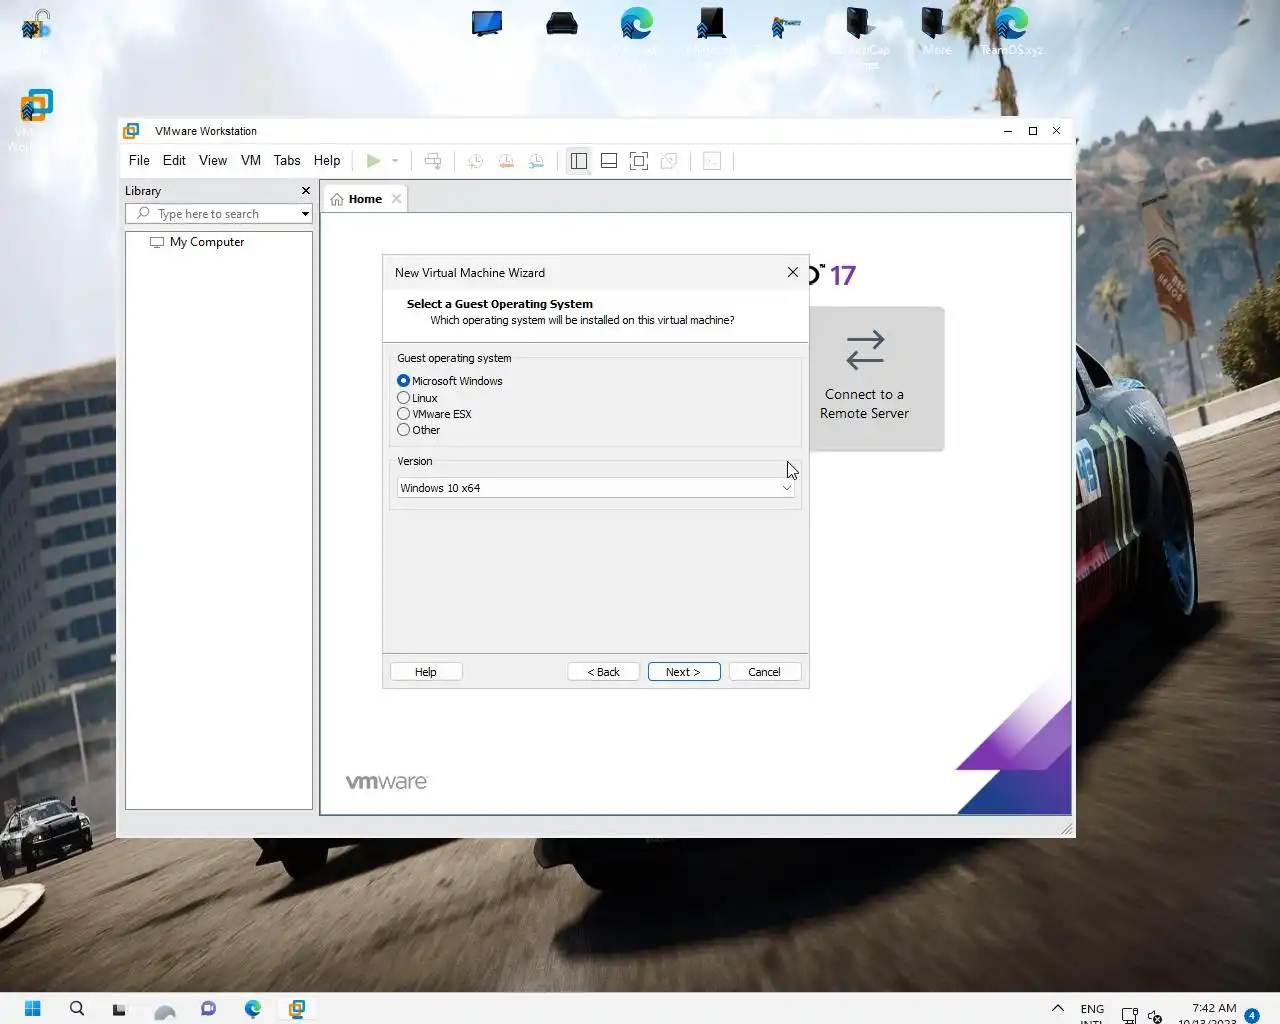Close the Library panel
This screenshot has width=1280, height=1024.
[306, 191]
